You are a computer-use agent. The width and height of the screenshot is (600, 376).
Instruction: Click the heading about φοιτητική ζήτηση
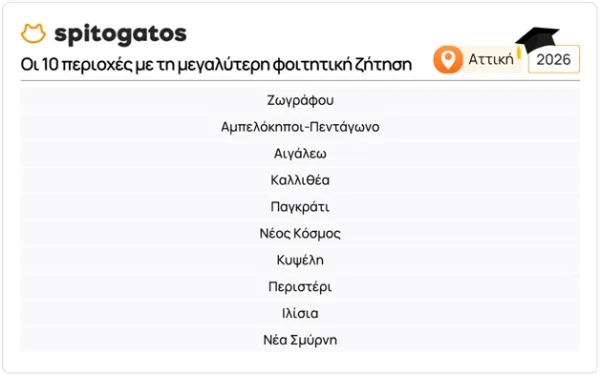click(216, 64)
